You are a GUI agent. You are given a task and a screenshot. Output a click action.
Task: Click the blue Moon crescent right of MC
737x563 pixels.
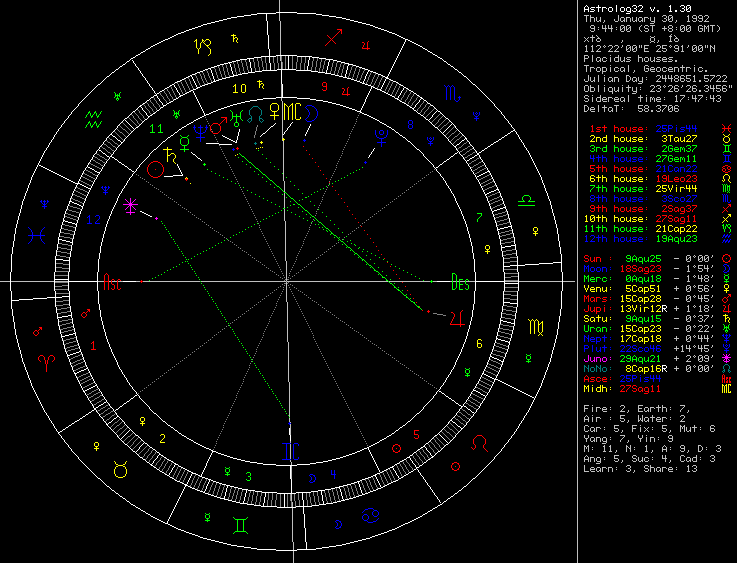pyautogui.click(x=311, y=113)
